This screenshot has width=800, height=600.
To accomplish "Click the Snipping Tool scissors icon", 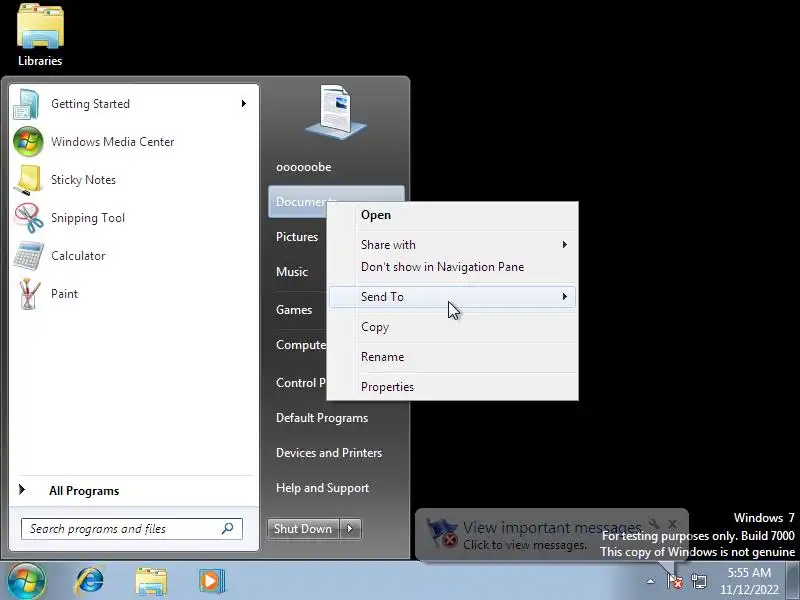I will coord(29,218).
